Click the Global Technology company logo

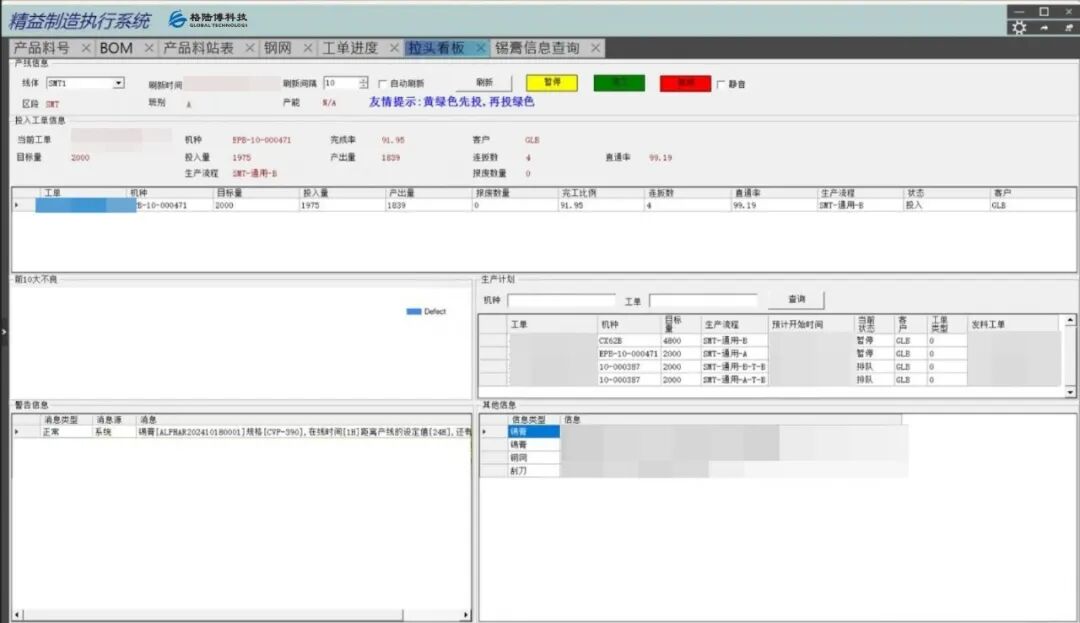[x=208, y=19]
